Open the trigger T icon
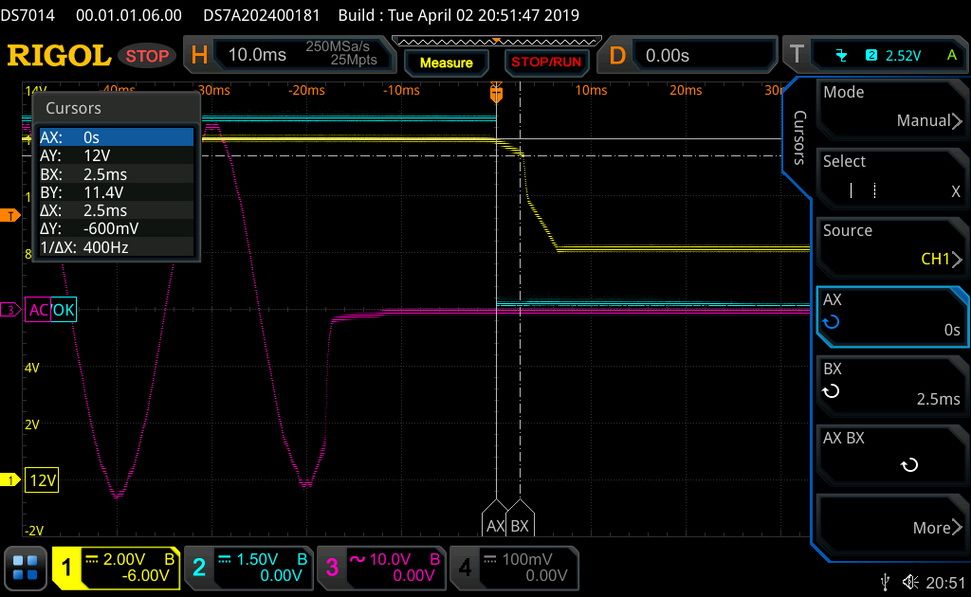The width and height of the screenshot is (971, 597). coord(797,55)
